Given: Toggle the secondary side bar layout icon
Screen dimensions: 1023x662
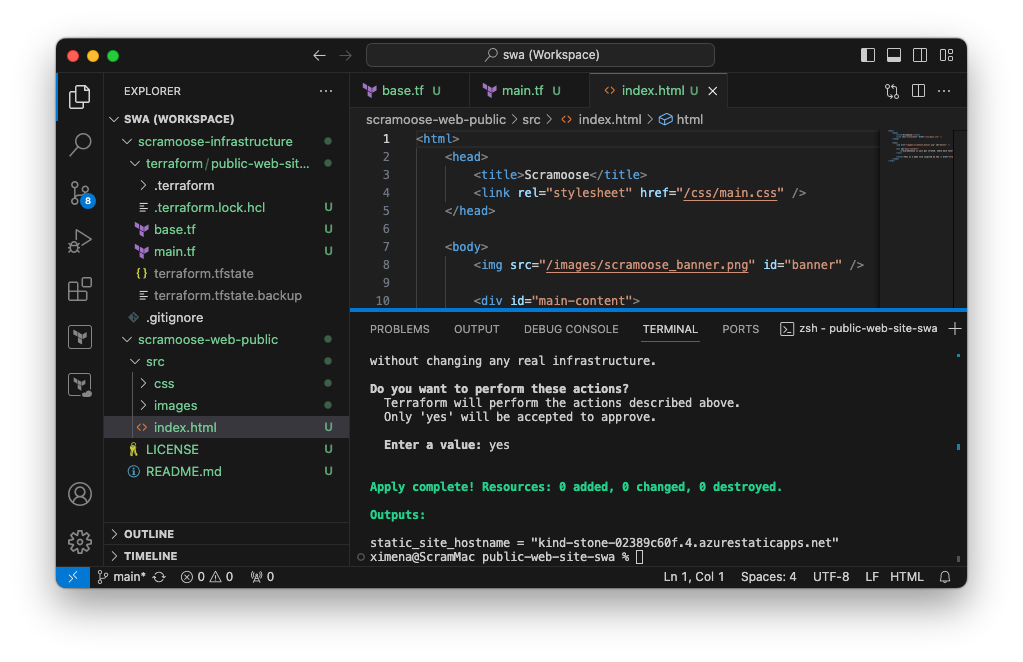Looking at the screenshot, I should pyautogui.click(x=920, y=55).
